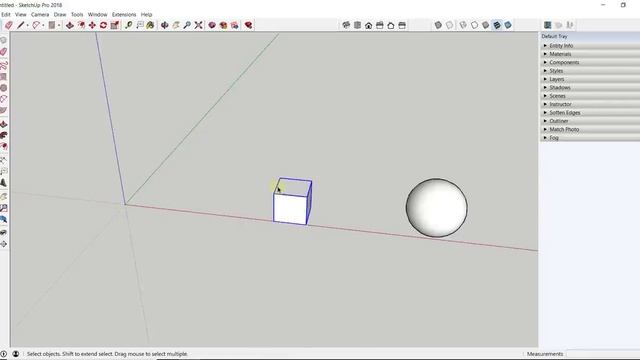Choose the Rotate tool

pos(103,25)
